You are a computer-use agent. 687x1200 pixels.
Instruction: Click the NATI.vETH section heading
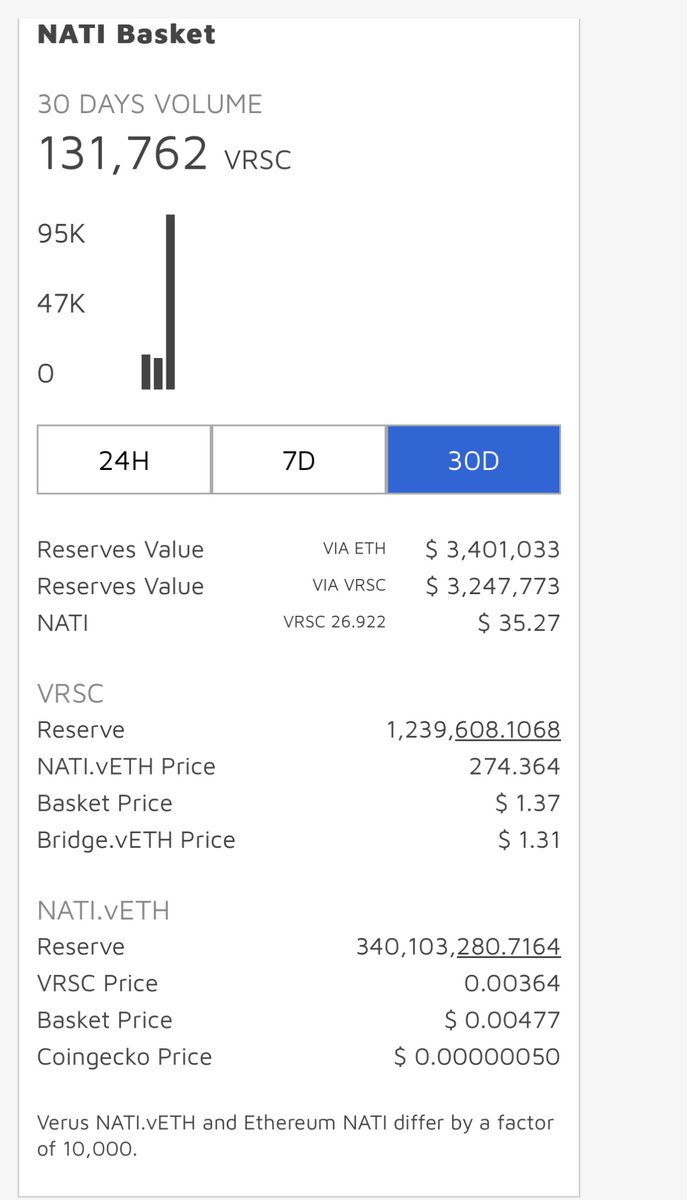click(103, 911)
